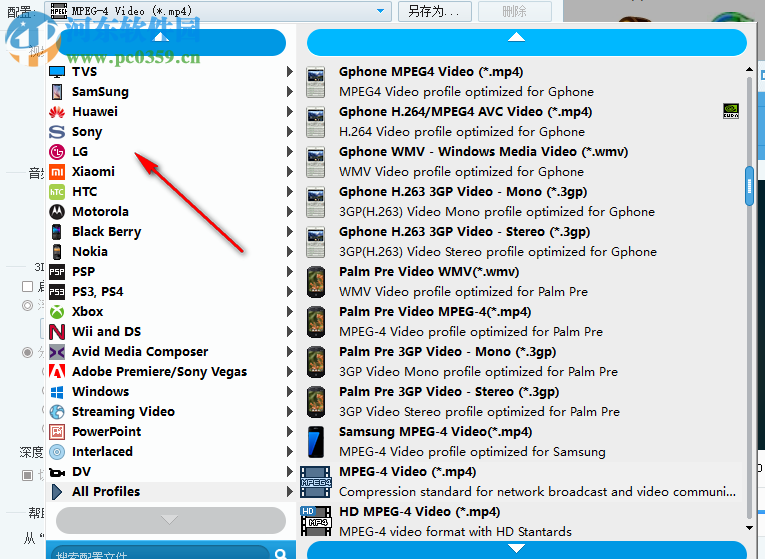This screenshot has height=559, width=765.
Task: Click the Wii and DS icon
Action: [x=57, y=332]
